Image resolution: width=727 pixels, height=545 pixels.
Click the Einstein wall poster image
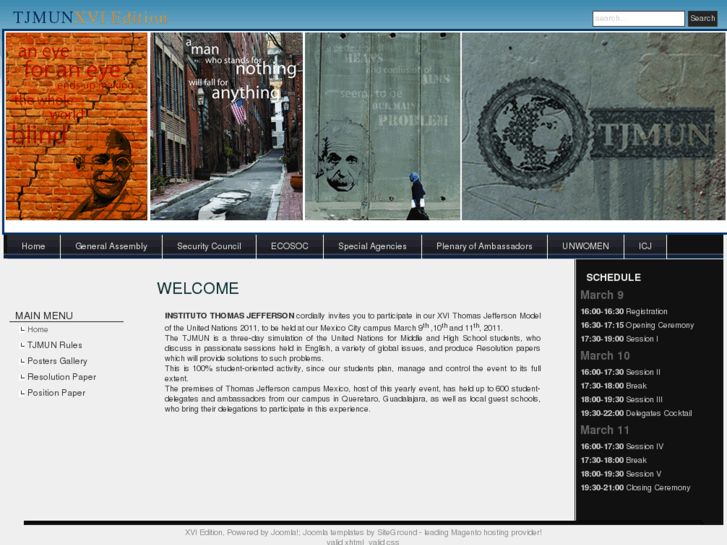tap(383, 126)
